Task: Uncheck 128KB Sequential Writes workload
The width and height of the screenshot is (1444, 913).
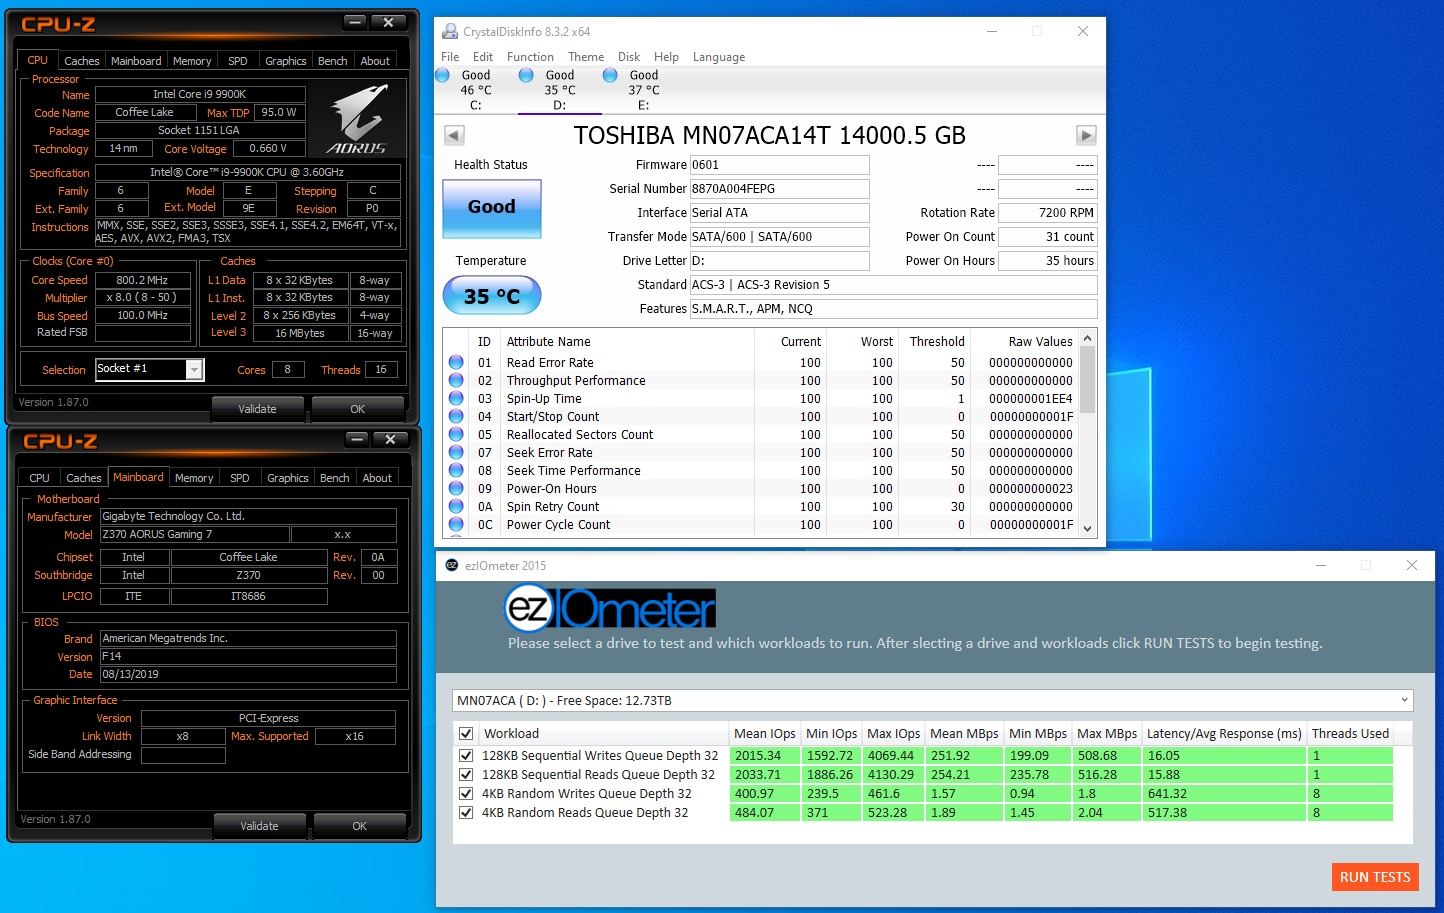Action: click(466, 756)
